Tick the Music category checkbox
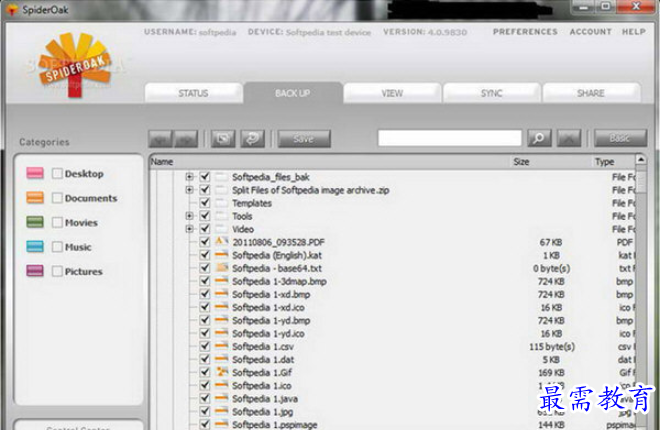The image size is (661, 430). click(x=57, y=247)
